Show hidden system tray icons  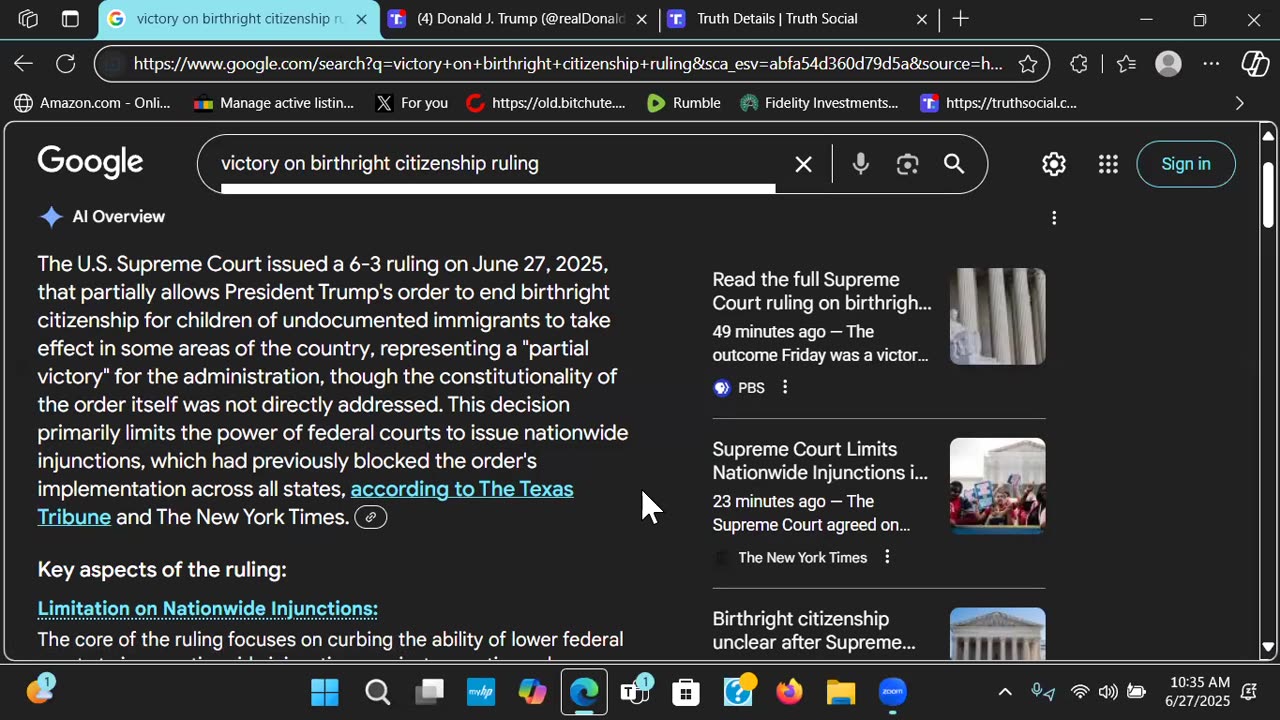(x=1005, y=692)
